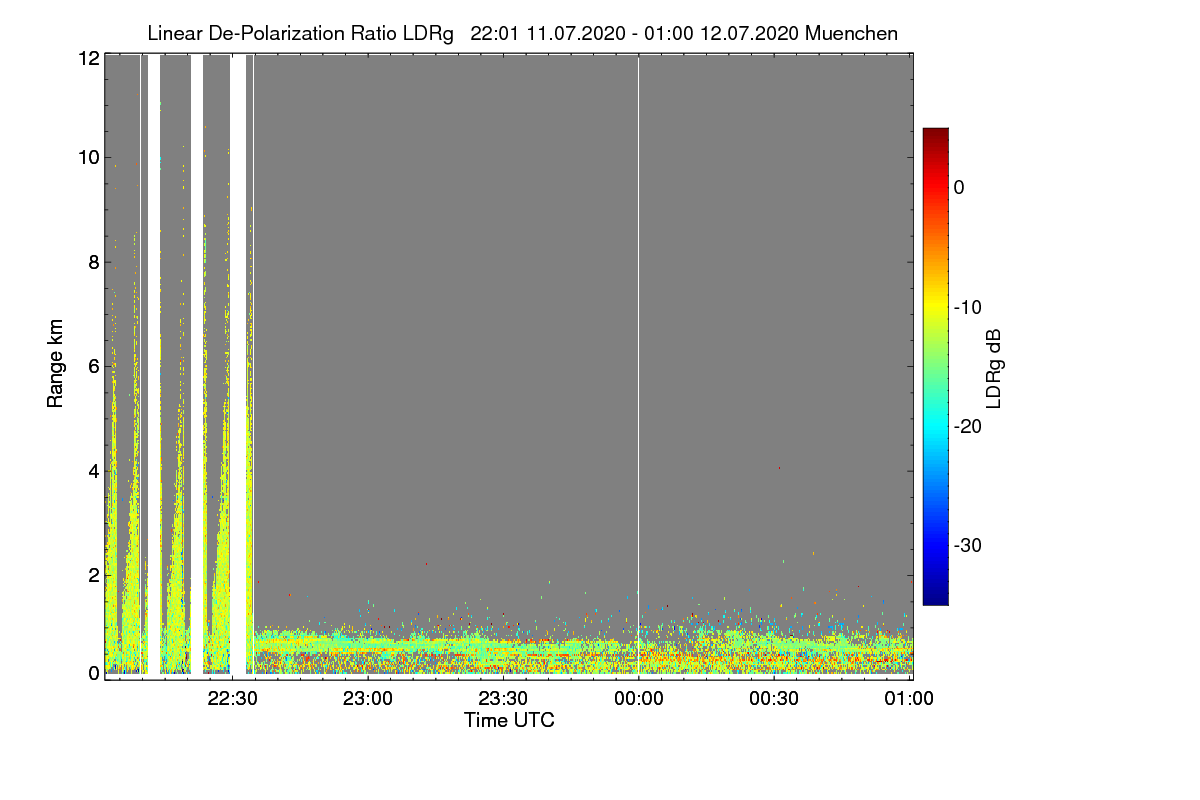The height and width of the screenshot is (800, 1200).
Task: Click the 4 range tick label
Action: 94,471
